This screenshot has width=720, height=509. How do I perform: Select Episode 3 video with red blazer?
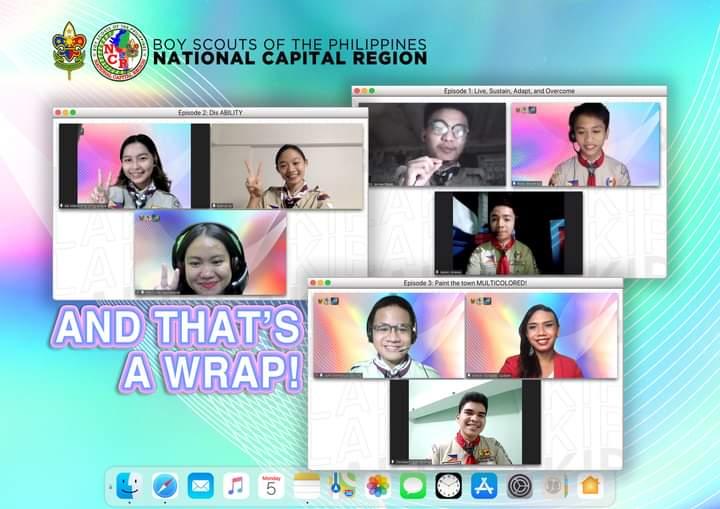(542, 336)
